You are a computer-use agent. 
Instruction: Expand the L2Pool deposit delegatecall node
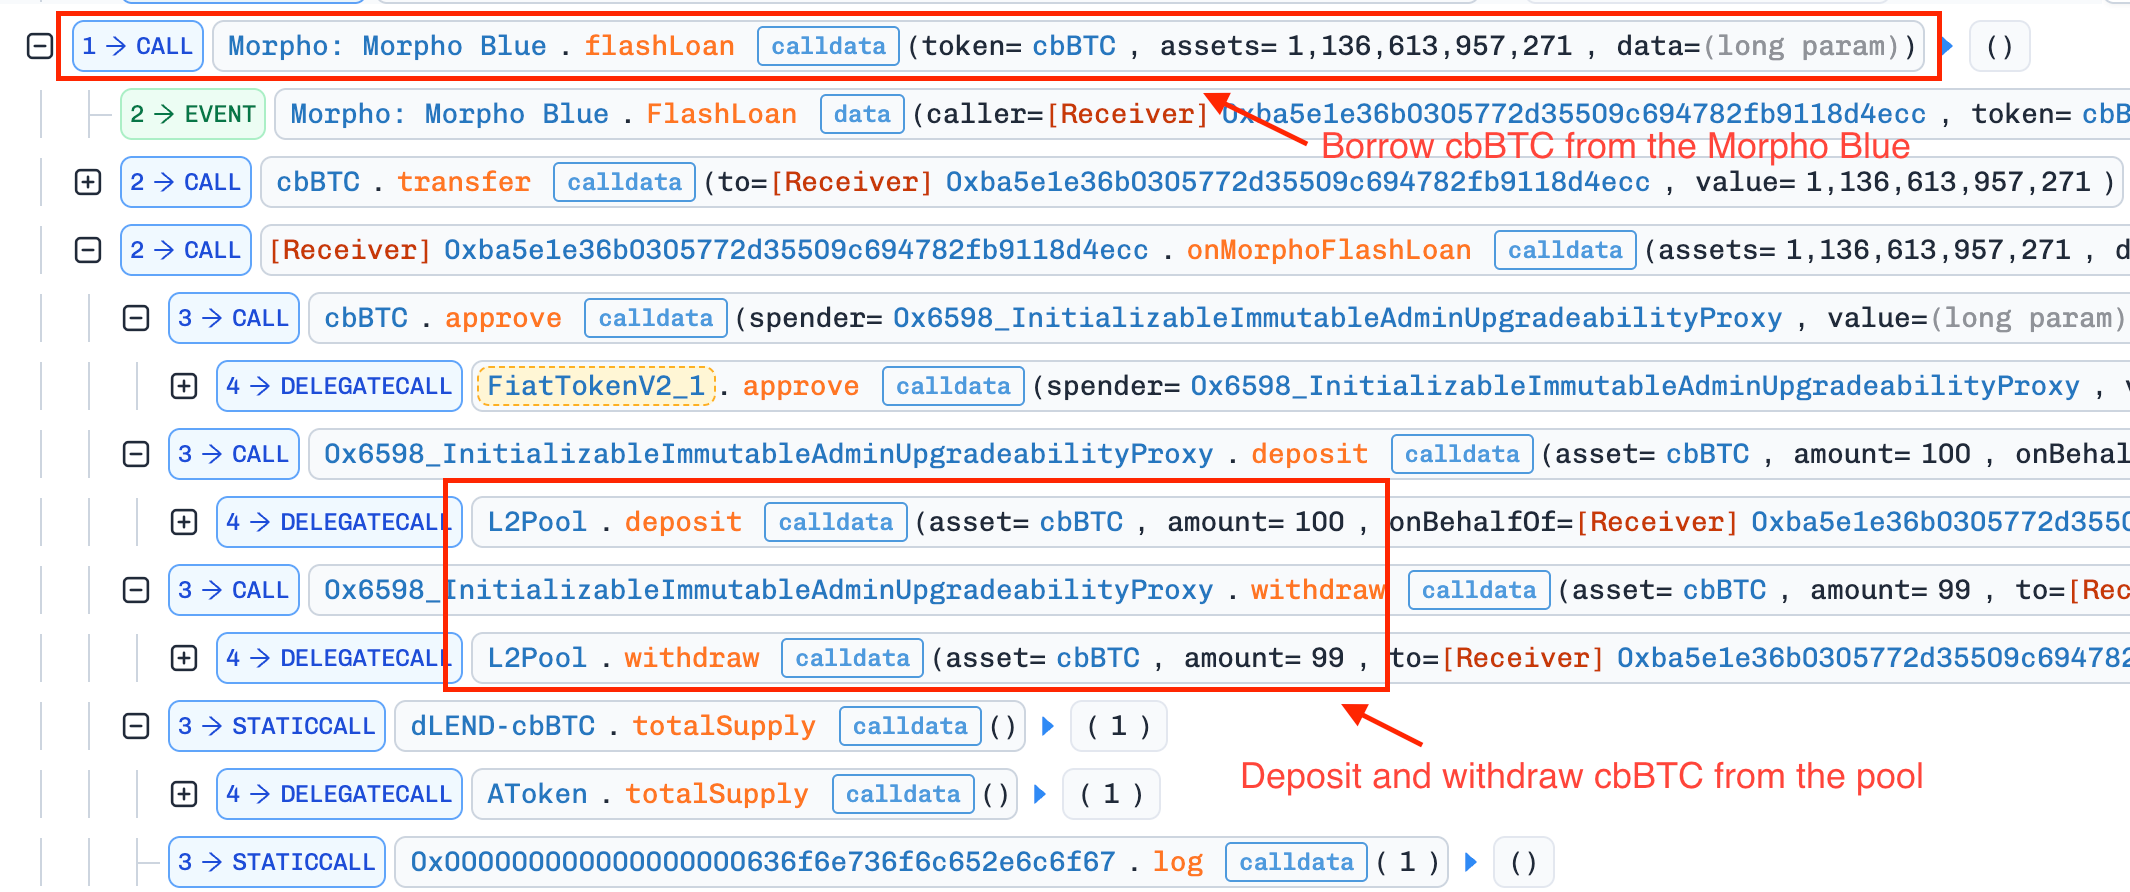(184, 522)
